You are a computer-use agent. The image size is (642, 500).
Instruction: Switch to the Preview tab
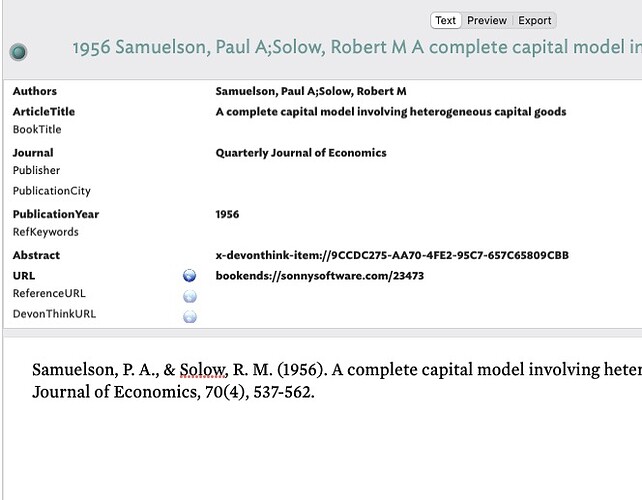click(x=487, y=20)
